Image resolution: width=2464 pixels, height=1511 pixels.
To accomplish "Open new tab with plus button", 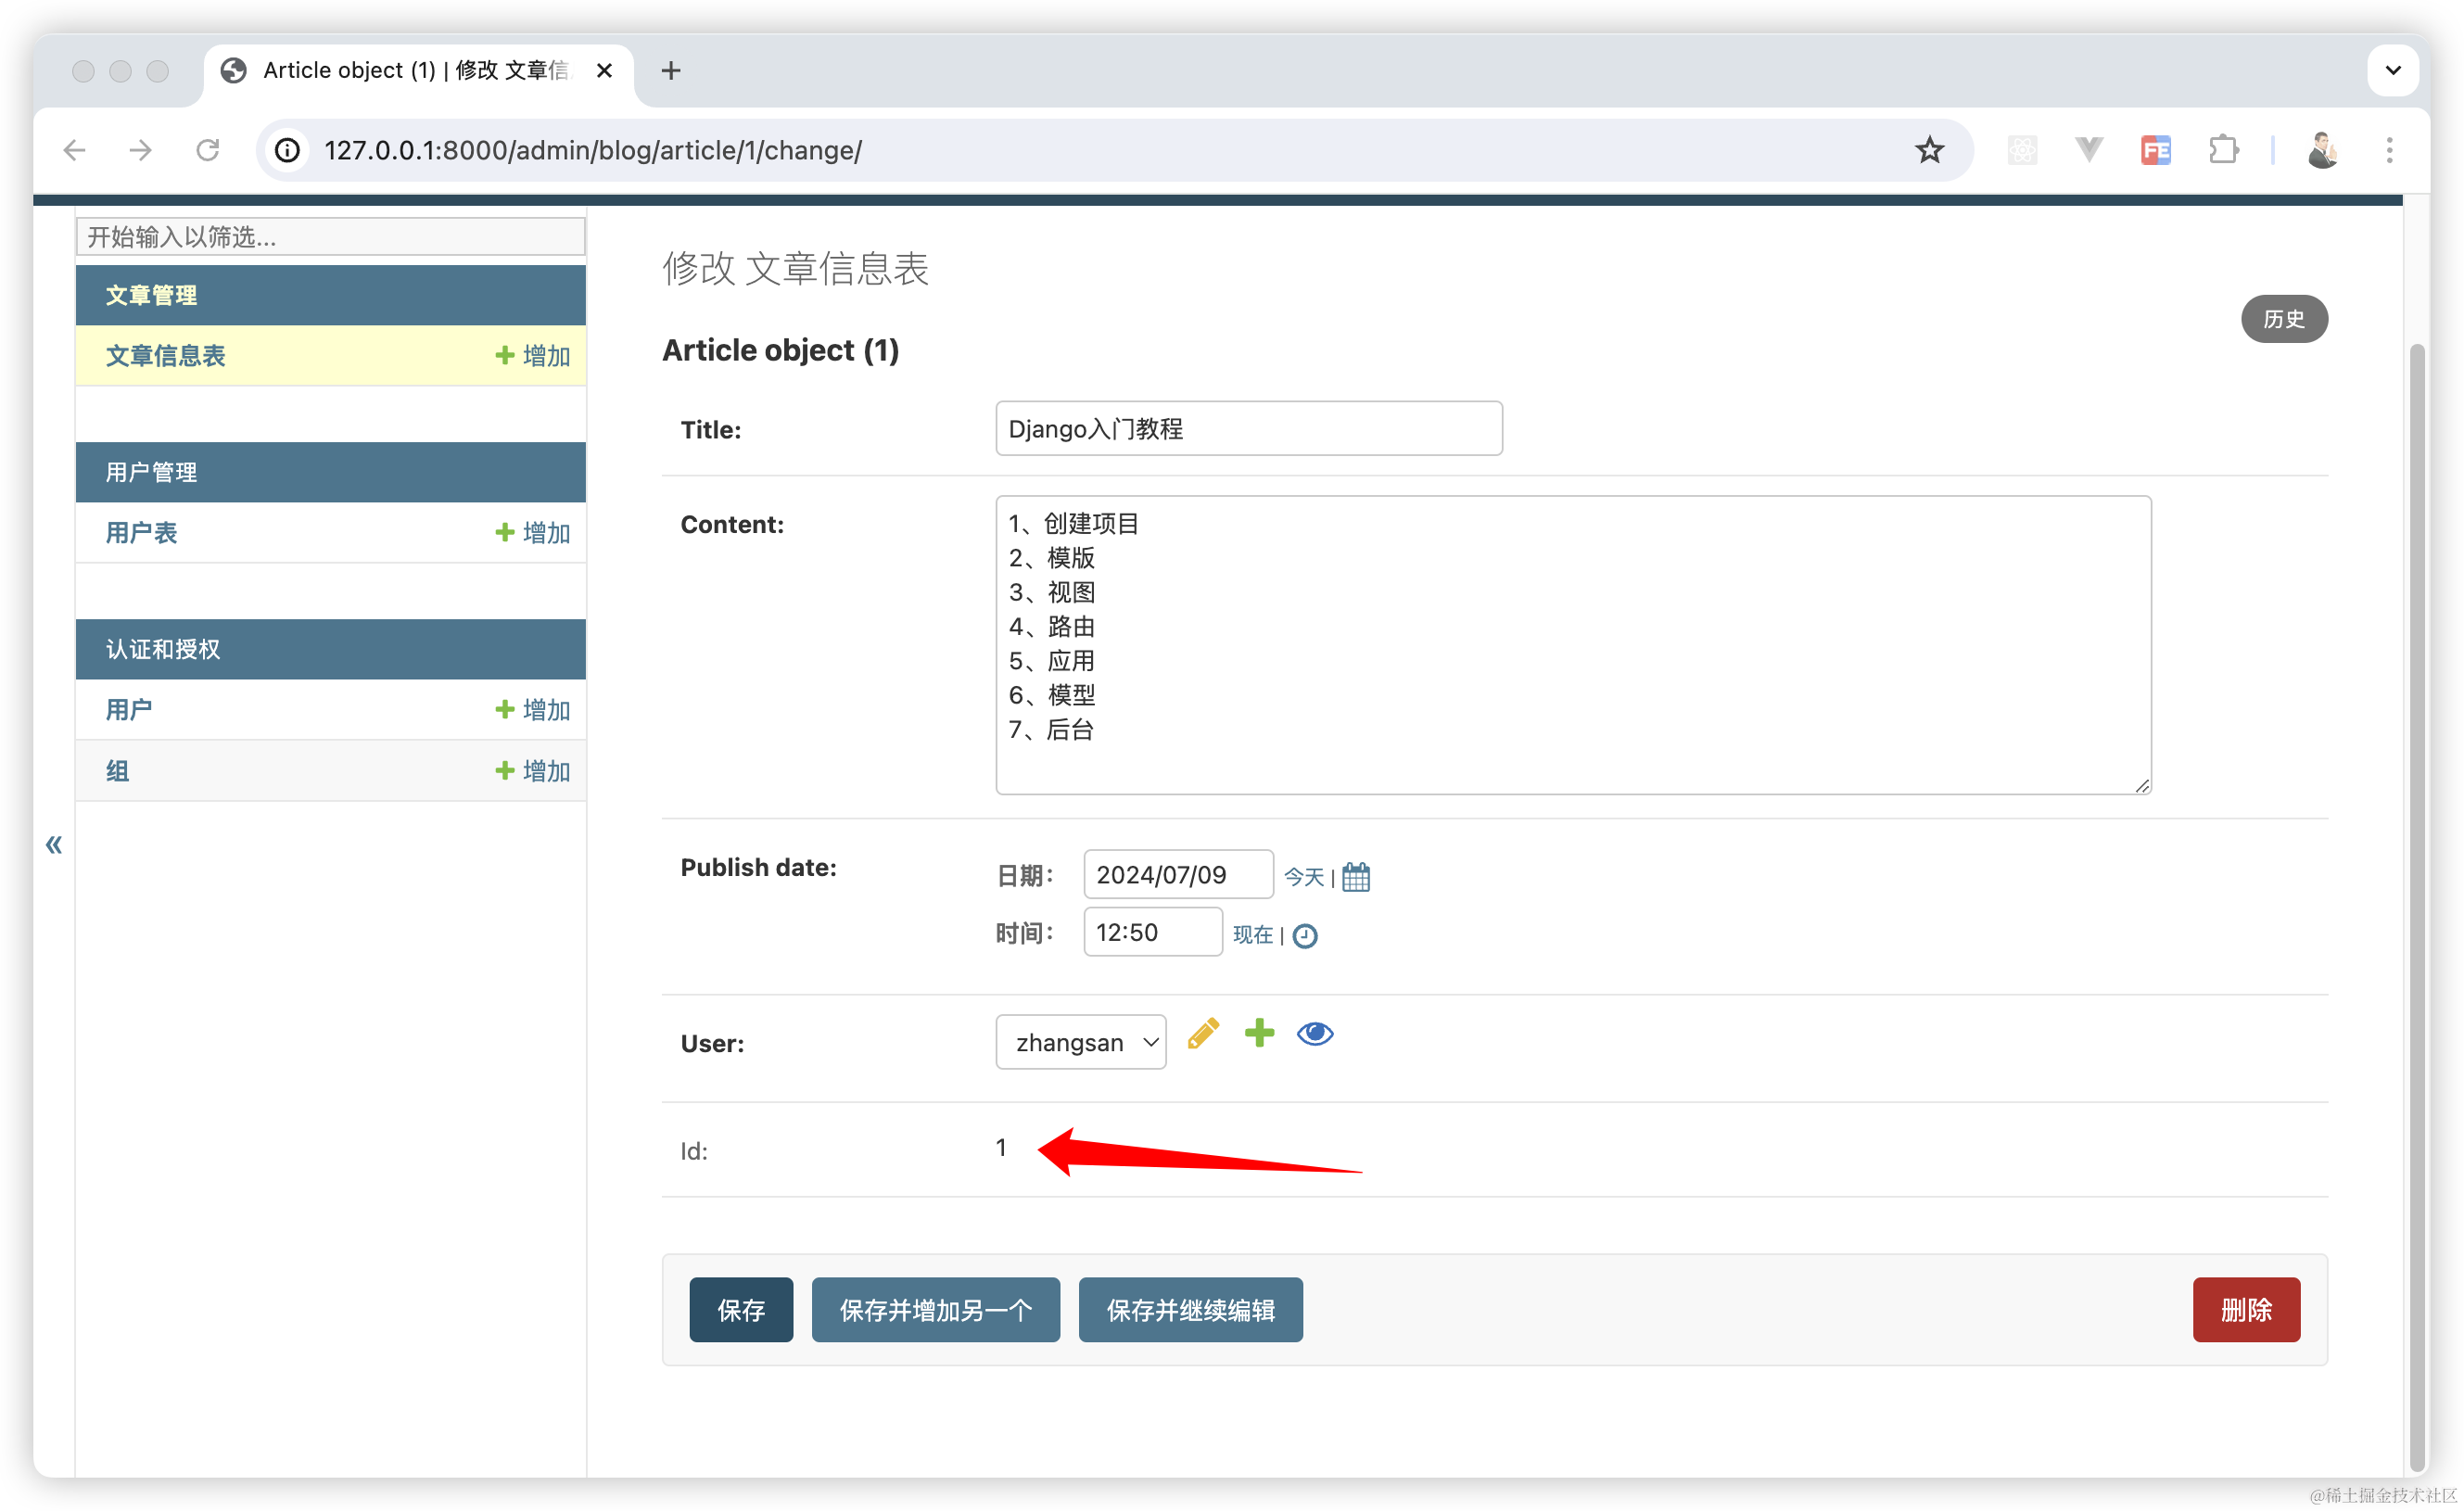I will (671, 70).
